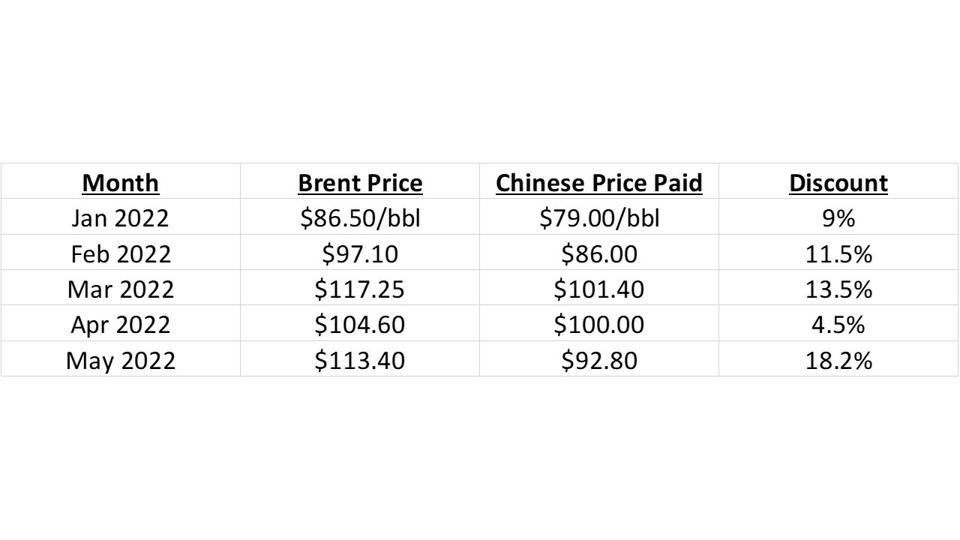Select the $86.50/bbl Brent price cell
Screen dimensions: 960x540
point(360,218)
